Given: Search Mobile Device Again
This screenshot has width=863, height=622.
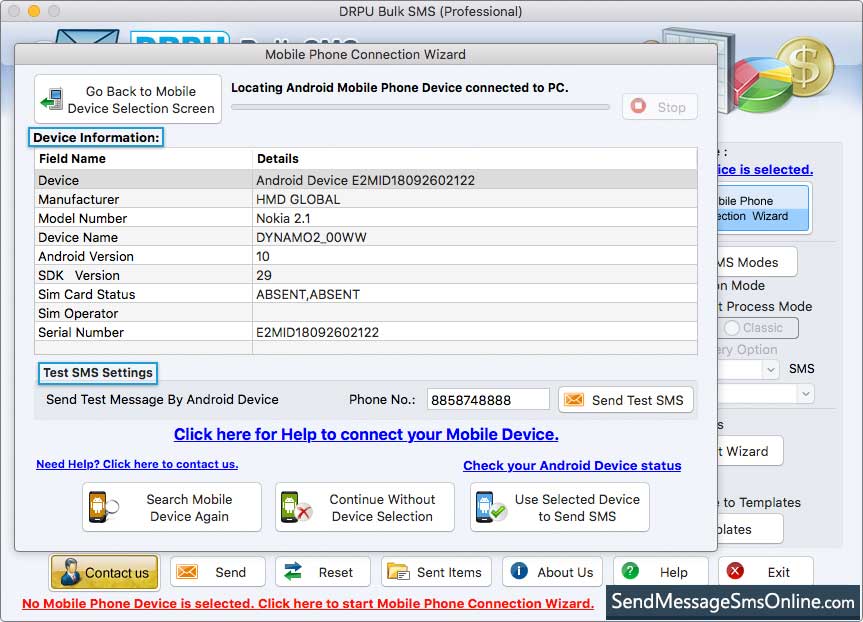Looking at the screenshot, I should pyautogui.click(x=172, y=507).
